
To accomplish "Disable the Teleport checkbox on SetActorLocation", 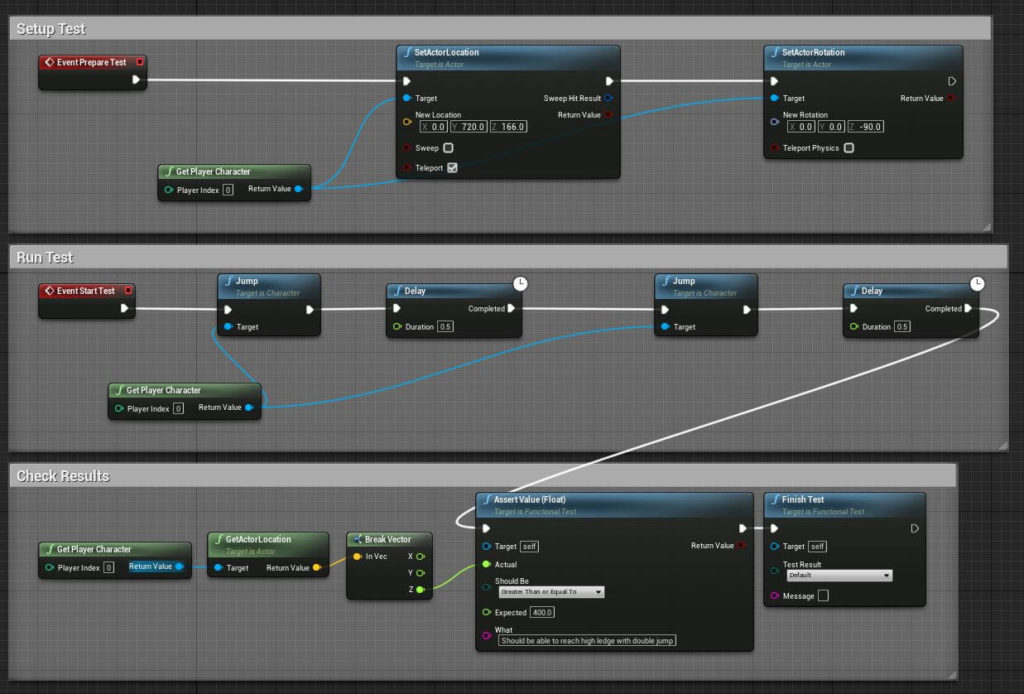I will [452, 167].
